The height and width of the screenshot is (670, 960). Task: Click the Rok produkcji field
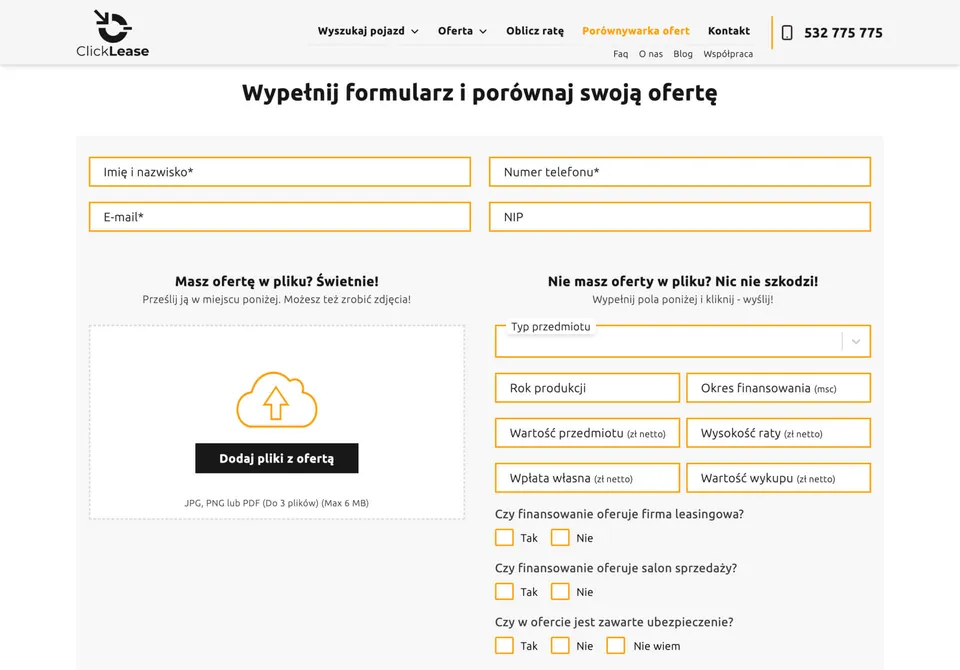(587, 388)
